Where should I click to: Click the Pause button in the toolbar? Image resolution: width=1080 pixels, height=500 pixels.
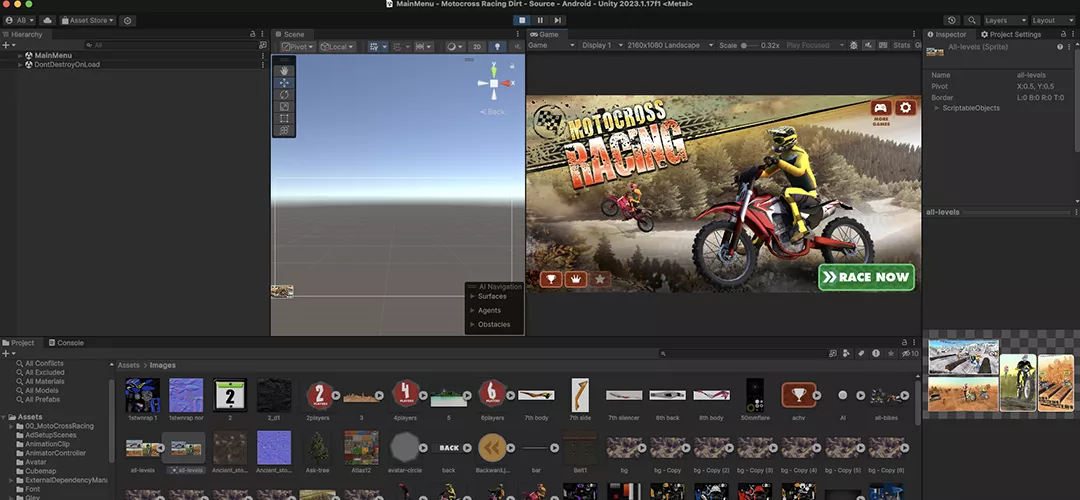point(540,20)
